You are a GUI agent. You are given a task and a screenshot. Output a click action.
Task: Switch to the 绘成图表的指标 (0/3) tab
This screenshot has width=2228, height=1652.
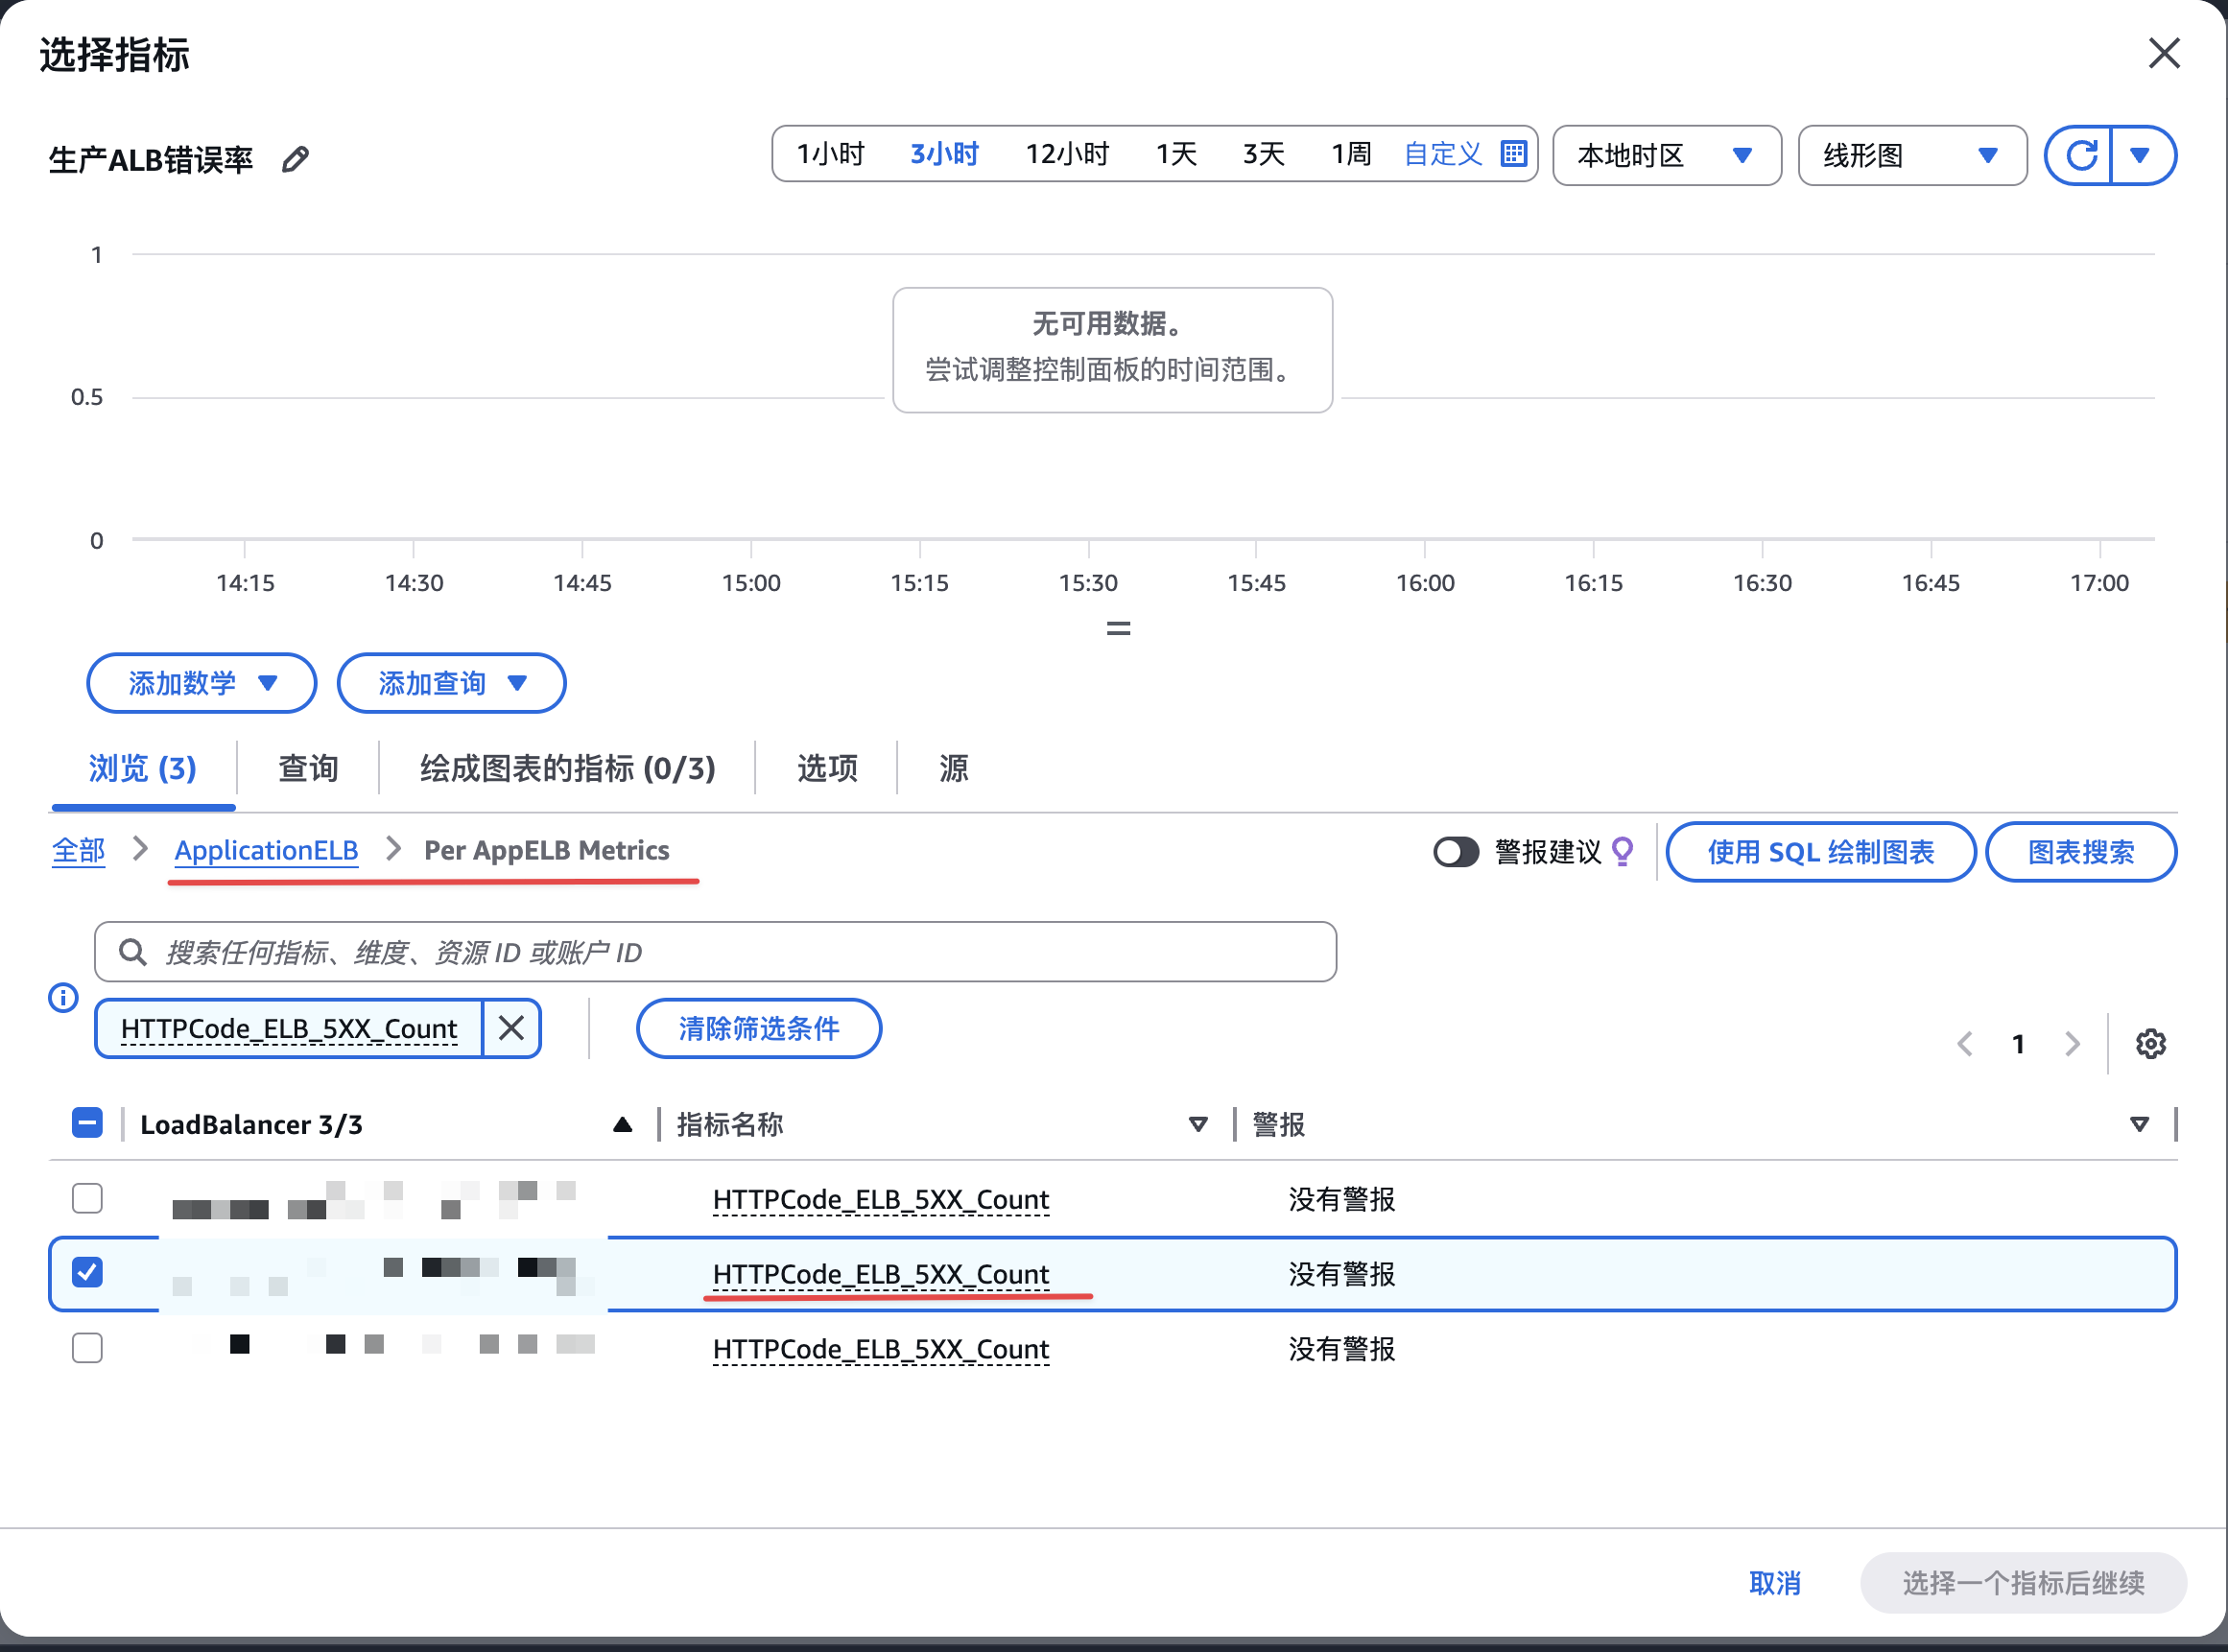tap(567, 768)
